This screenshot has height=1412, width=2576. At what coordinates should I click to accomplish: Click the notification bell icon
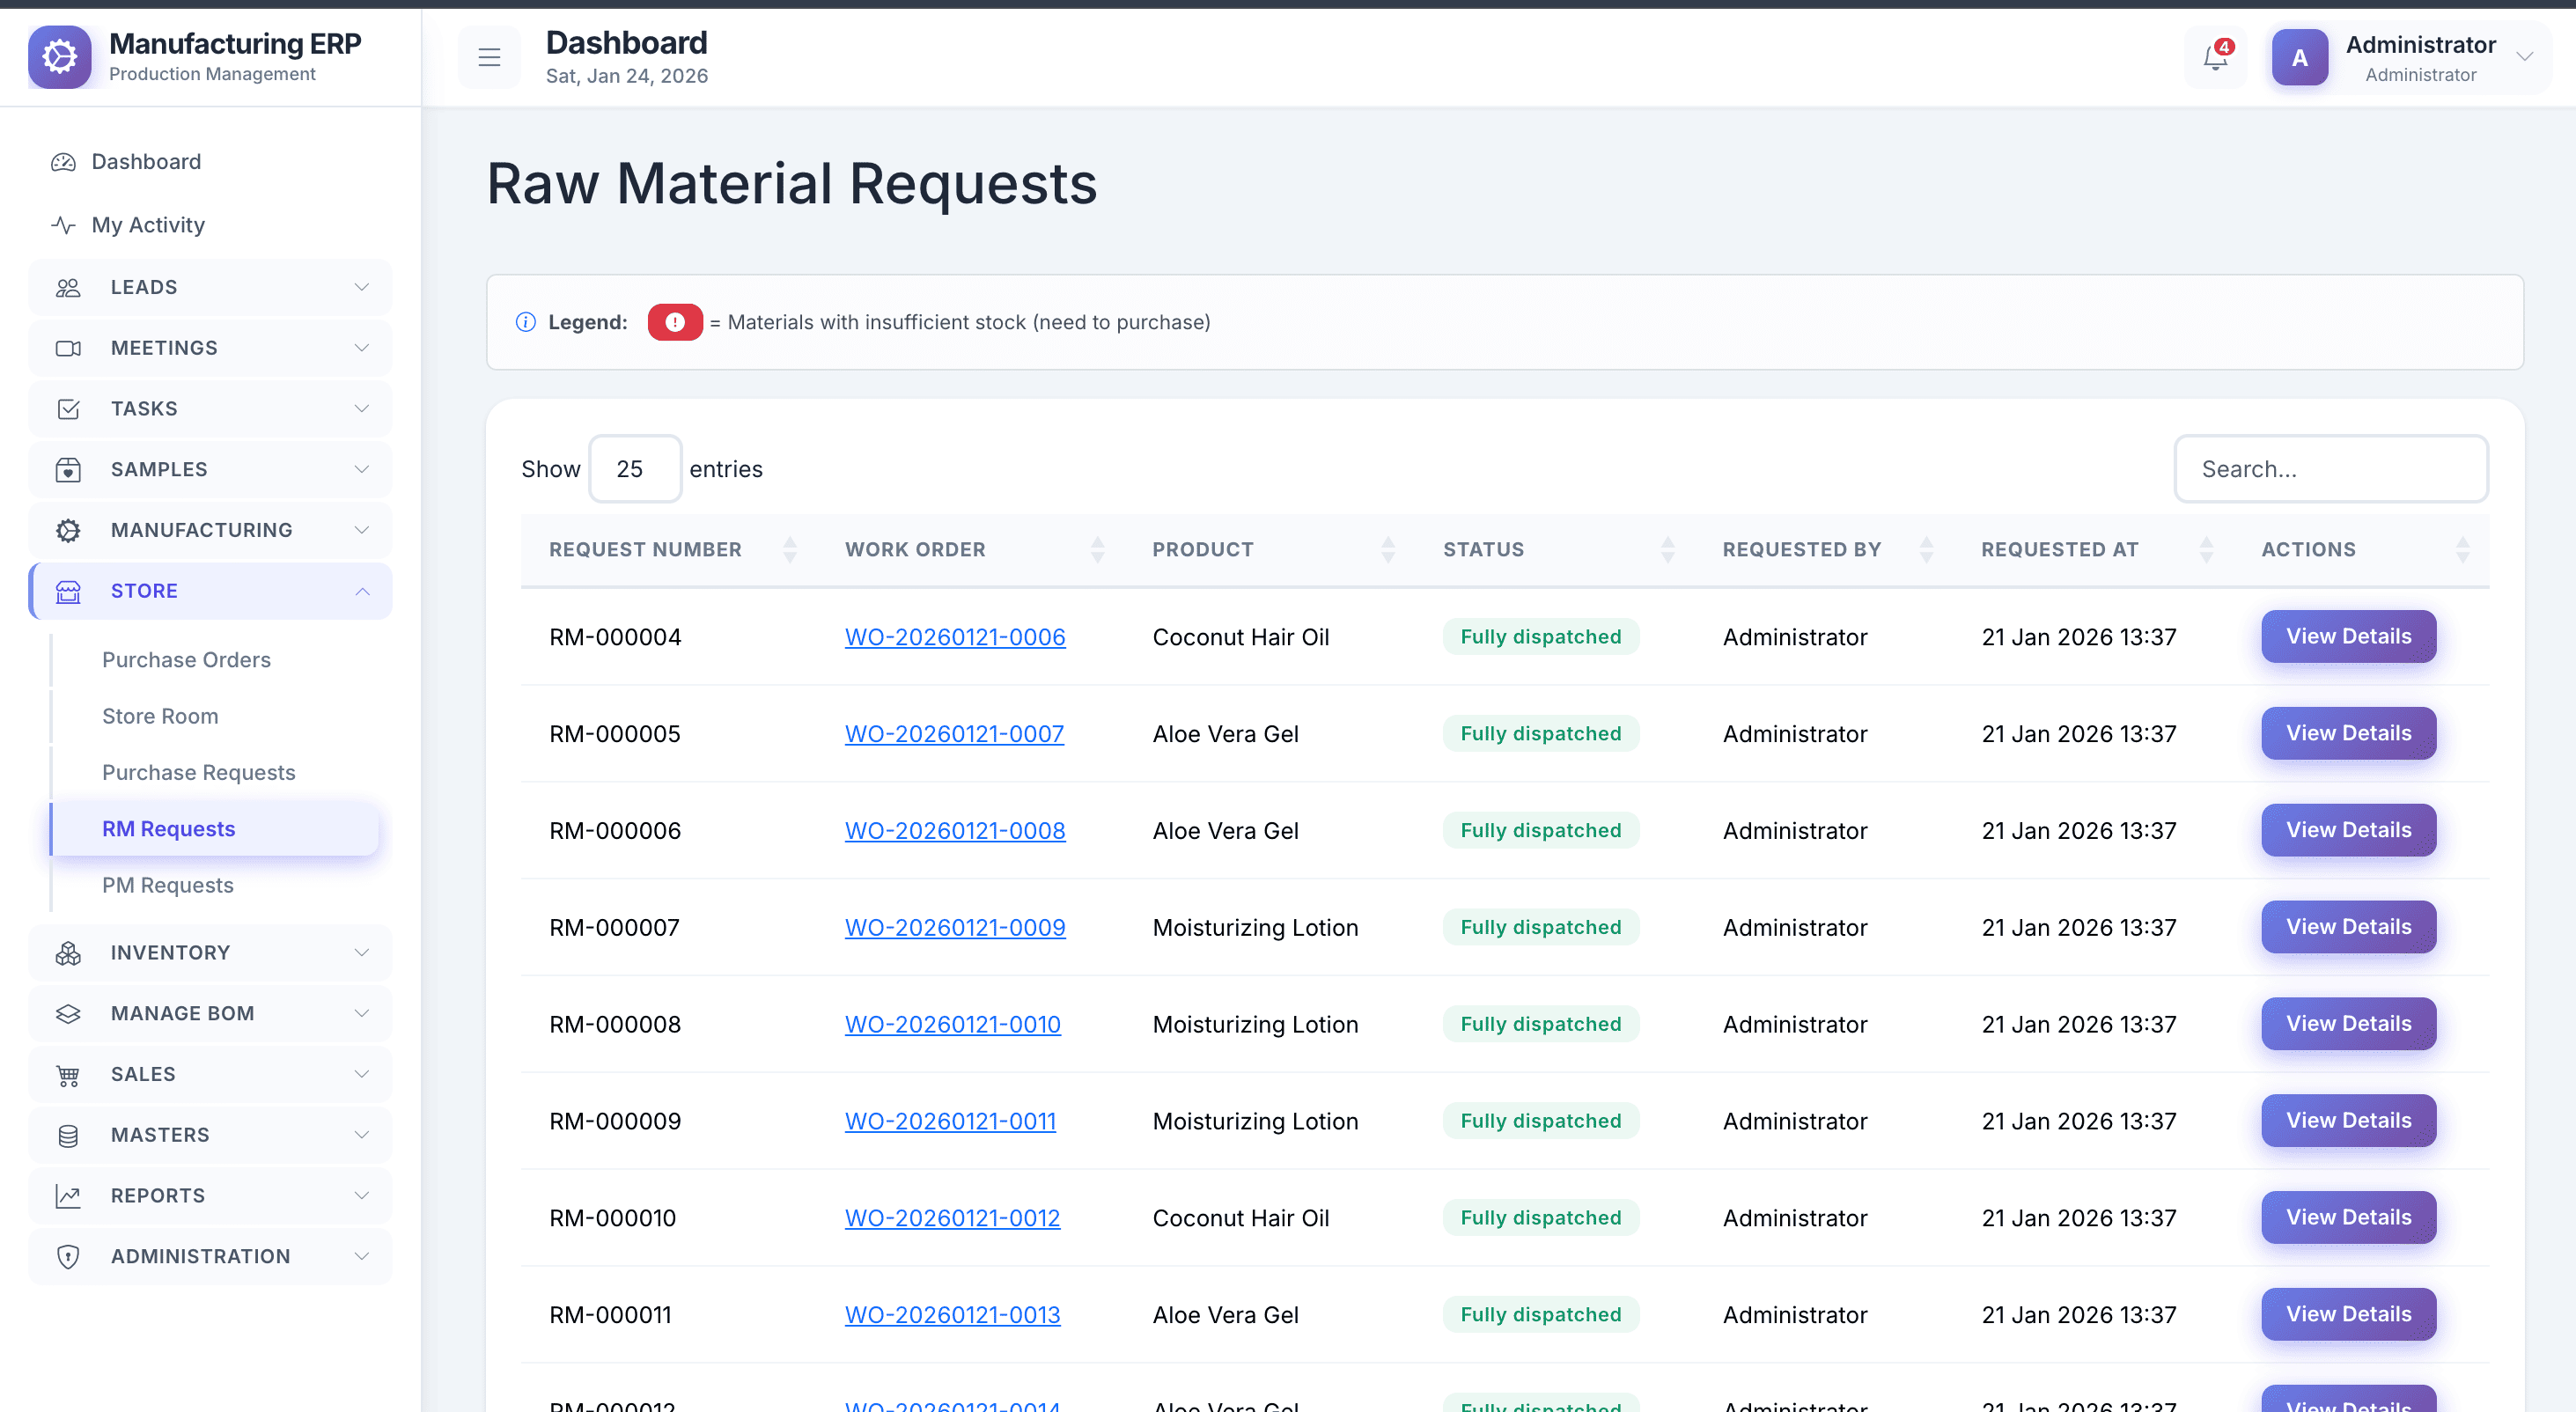(2214, 58)
